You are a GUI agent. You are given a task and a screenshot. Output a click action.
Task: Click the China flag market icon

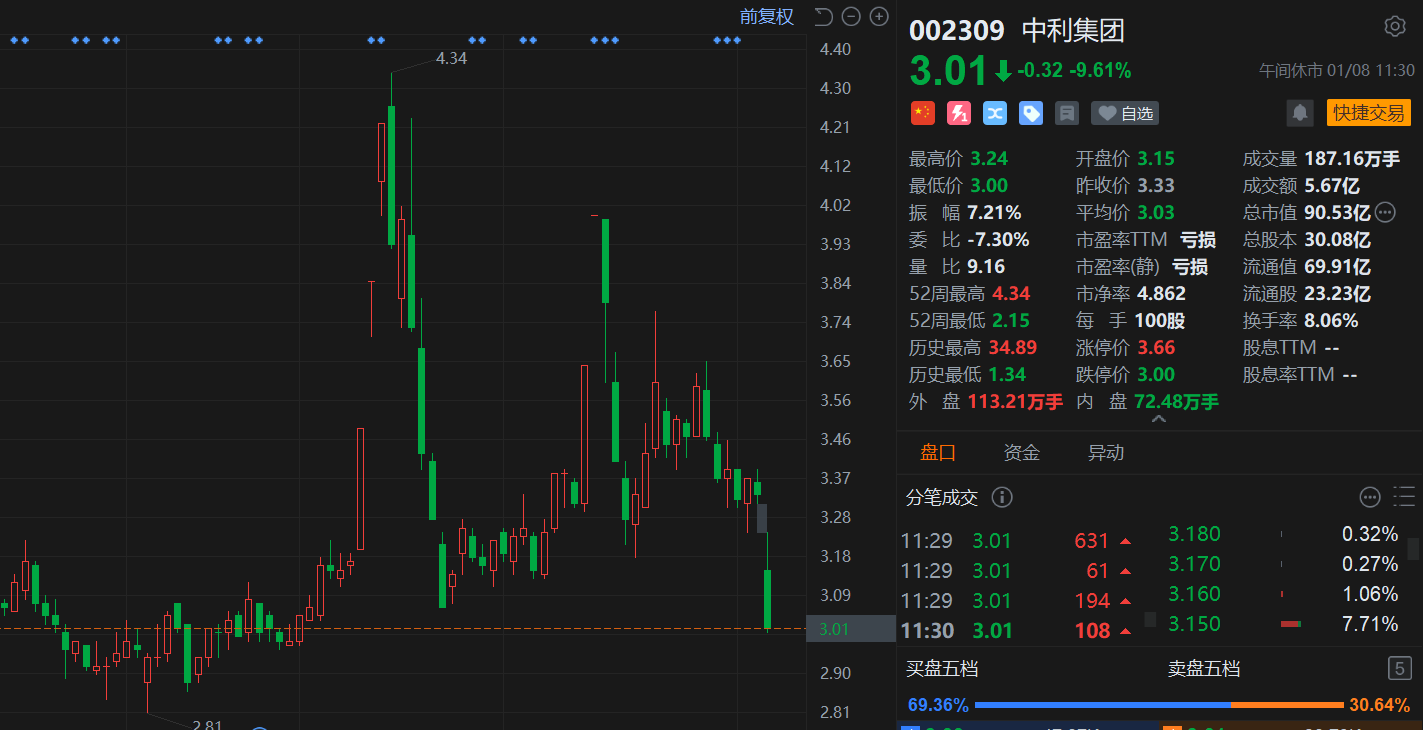pyautogui.click(x=922, y=113)
